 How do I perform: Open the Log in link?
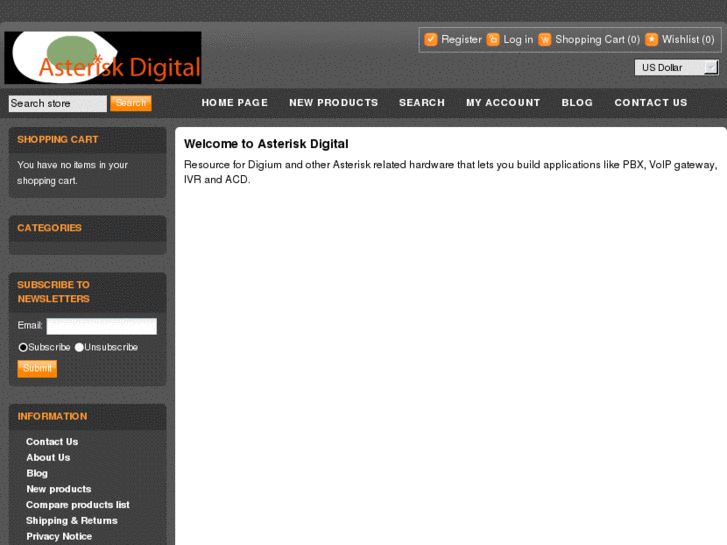click(518, 40)
